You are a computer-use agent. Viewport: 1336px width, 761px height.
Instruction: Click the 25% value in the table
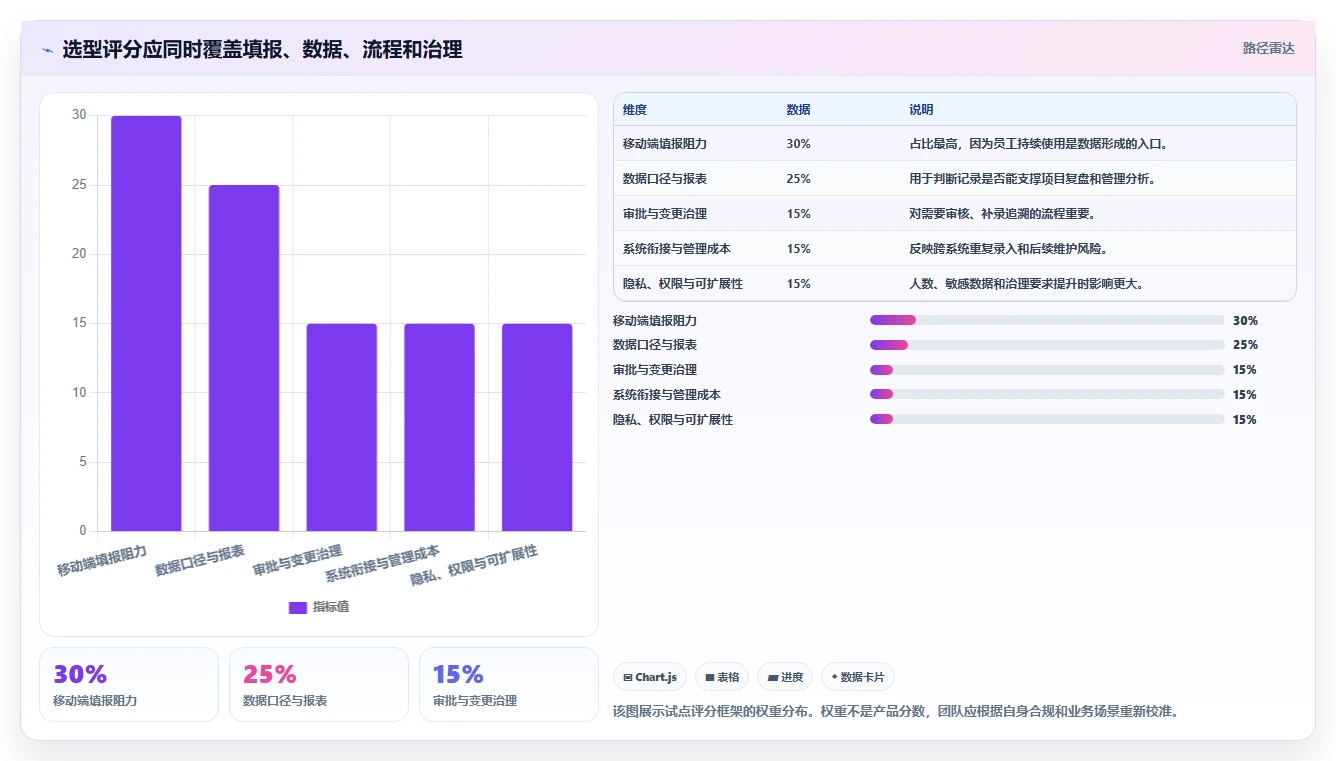coord(799,179)
